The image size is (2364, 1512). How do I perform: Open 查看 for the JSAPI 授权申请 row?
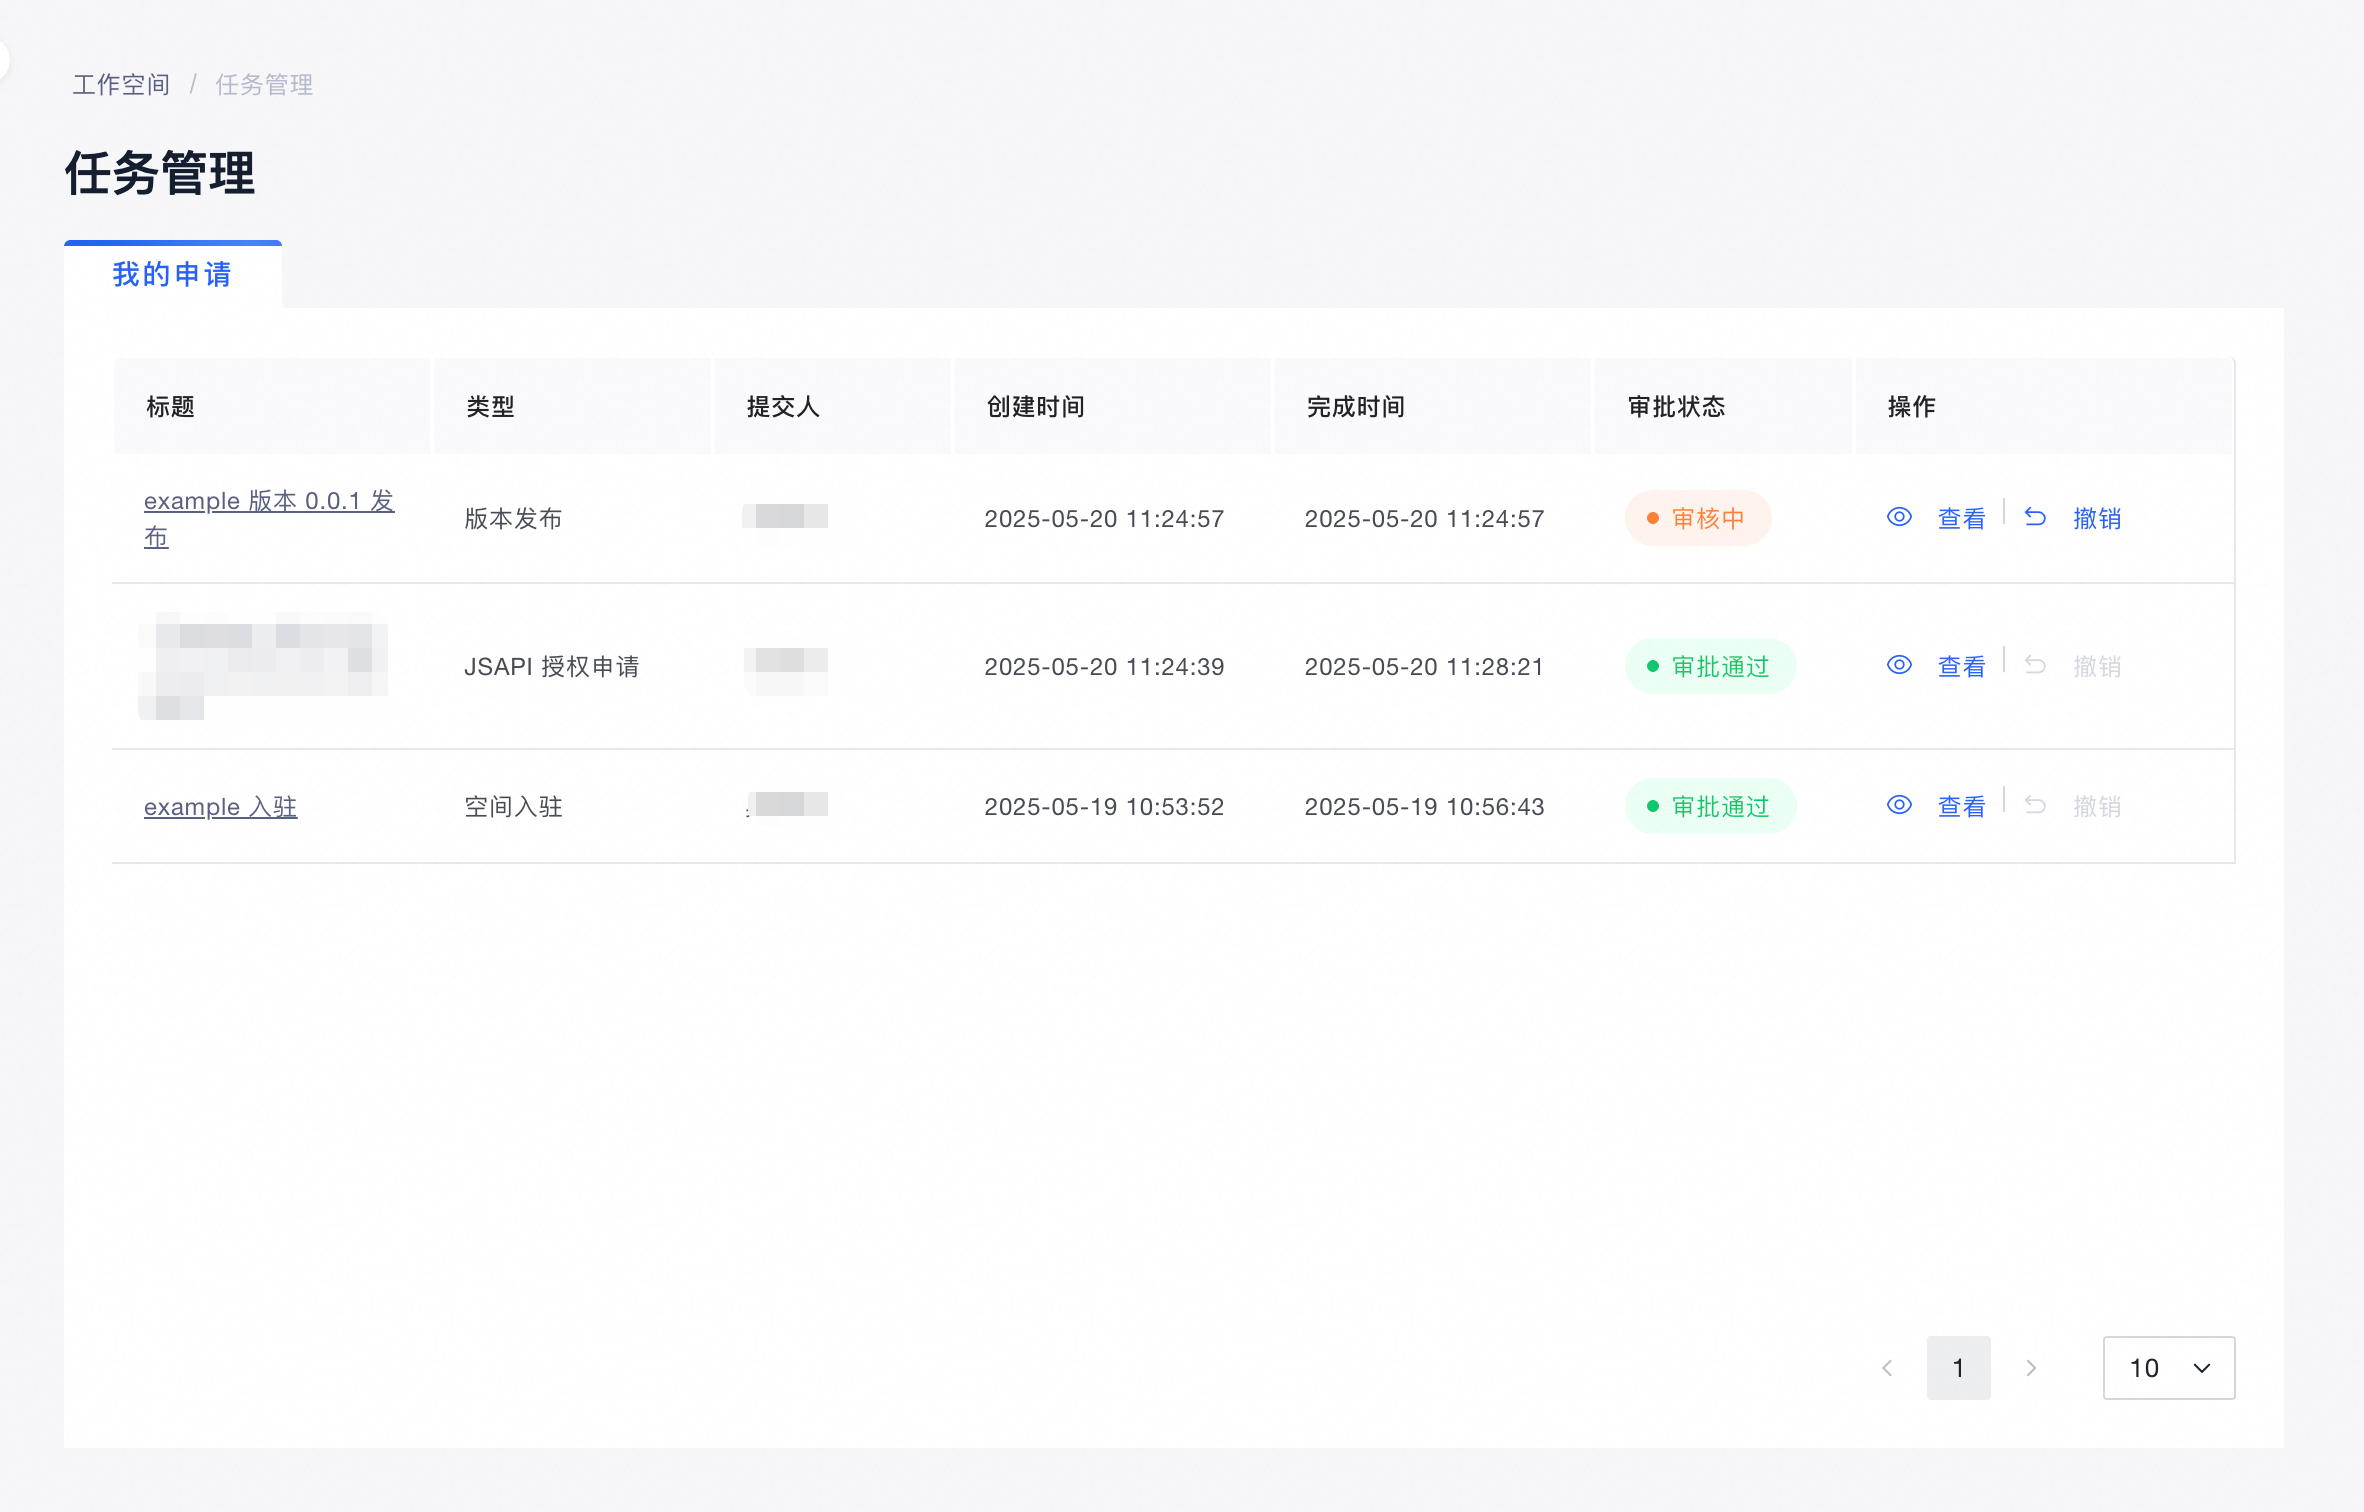click(x=1961, y=666)
